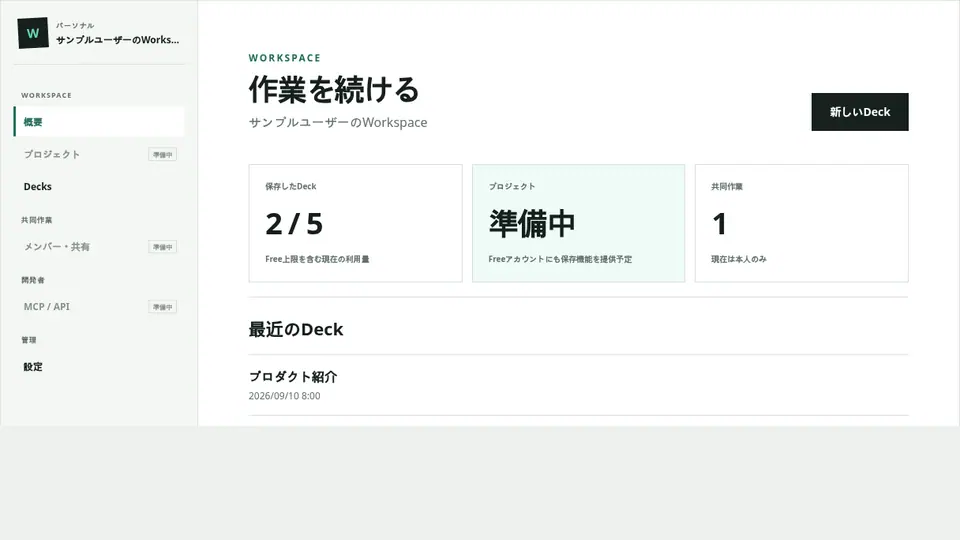960x540 pixels.
Task: Open 設定 in the sidebar
Action: 99,367
